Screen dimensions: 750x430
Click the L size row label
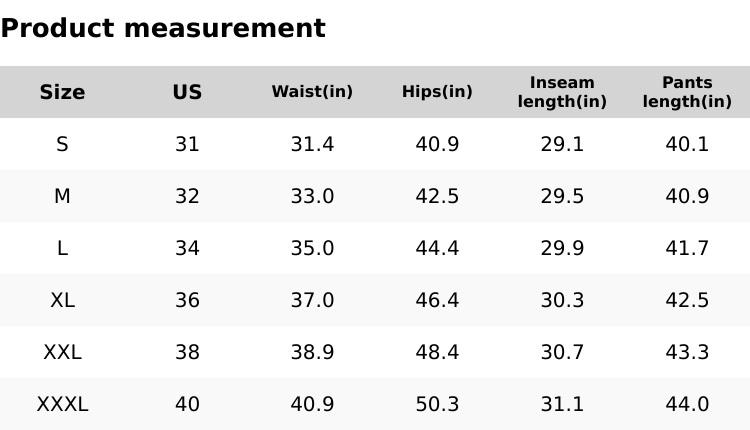click(62, 248)
